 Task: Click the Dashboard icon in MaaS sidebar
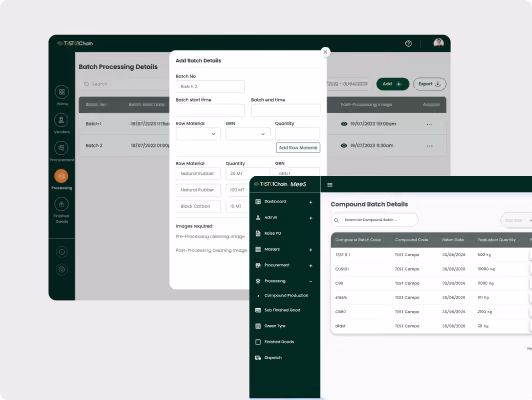point(258,202)
